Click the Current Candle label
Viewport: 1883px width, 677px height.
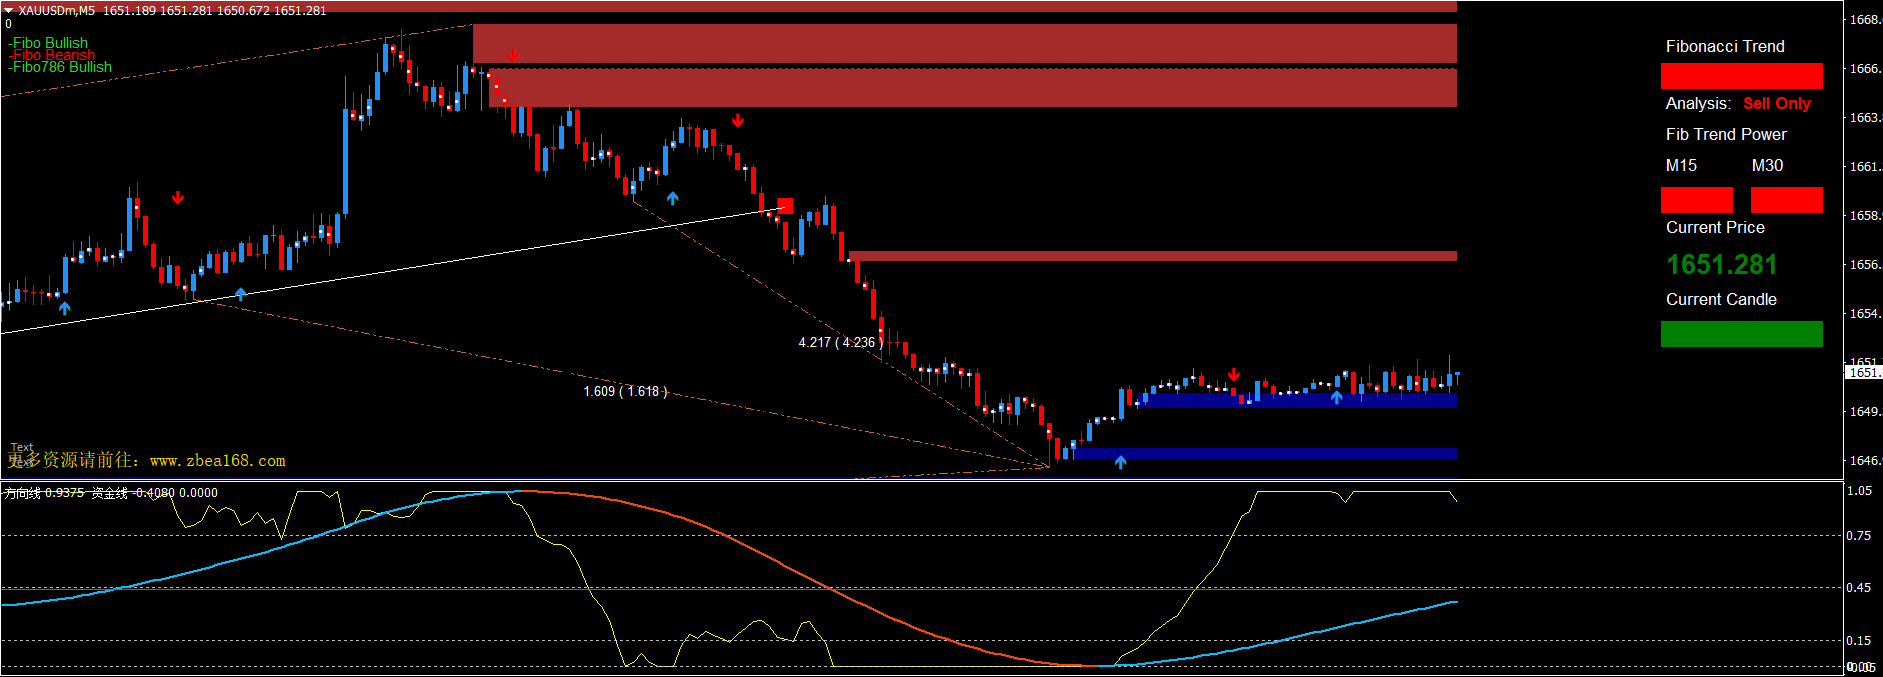1721,299
